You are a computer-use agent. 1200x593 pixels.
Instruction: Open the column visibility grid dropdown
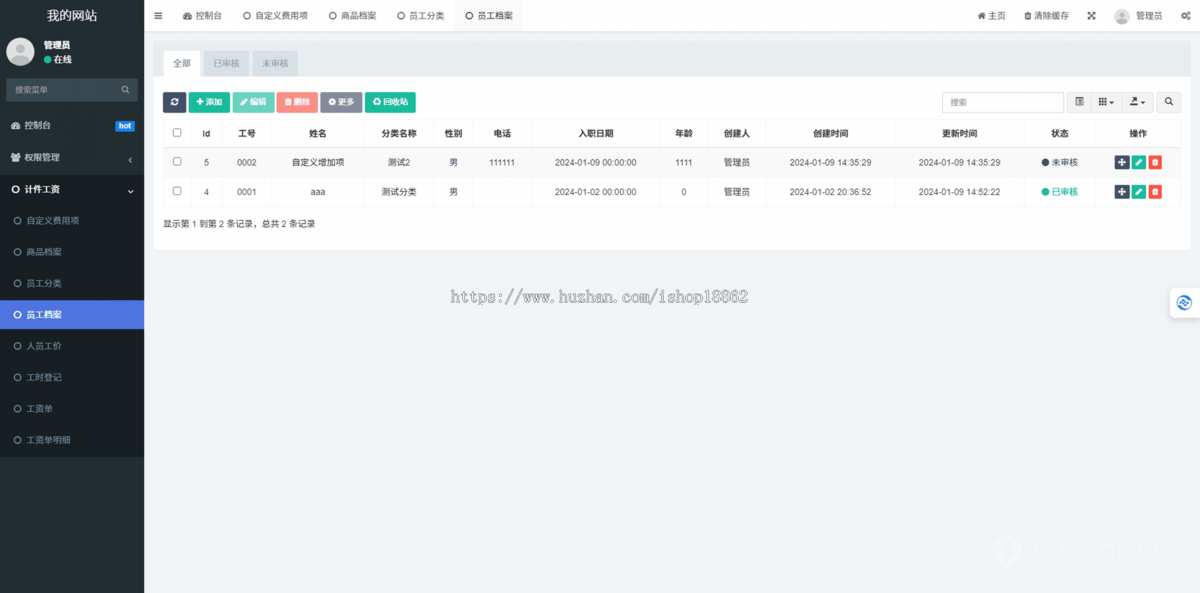(1103, 102)
